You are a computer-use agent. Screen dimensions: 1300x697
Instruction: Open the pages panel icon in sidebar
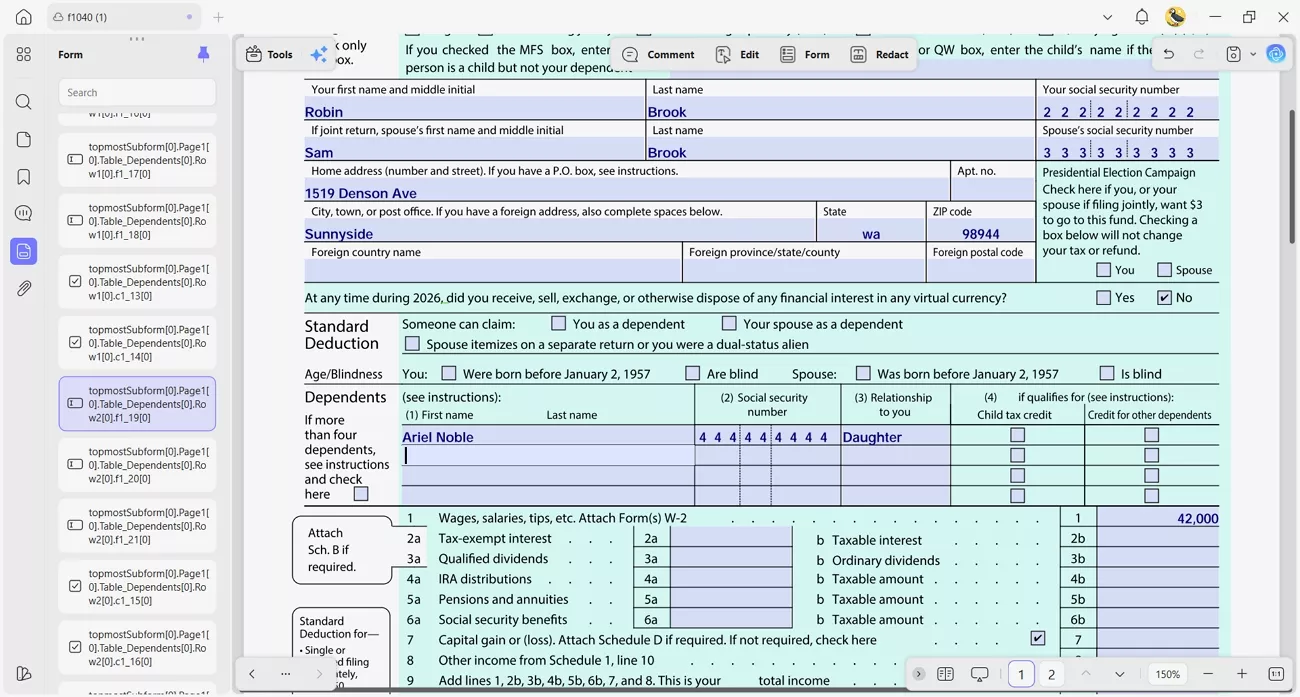(24, 139)
